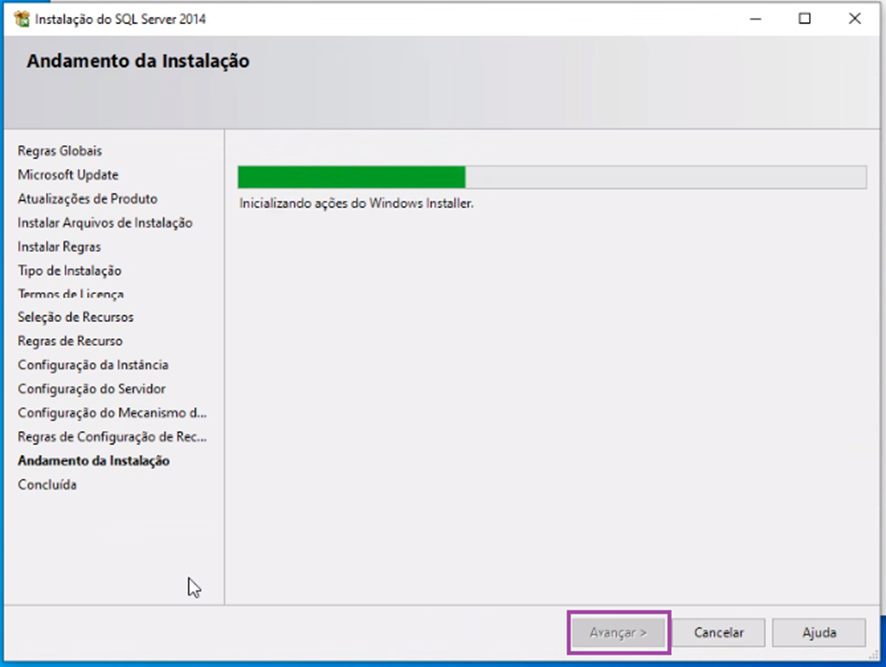Maximize the installer window
Image resolution: width=886 pixels, height=667 pixels.
pos(805,19)
